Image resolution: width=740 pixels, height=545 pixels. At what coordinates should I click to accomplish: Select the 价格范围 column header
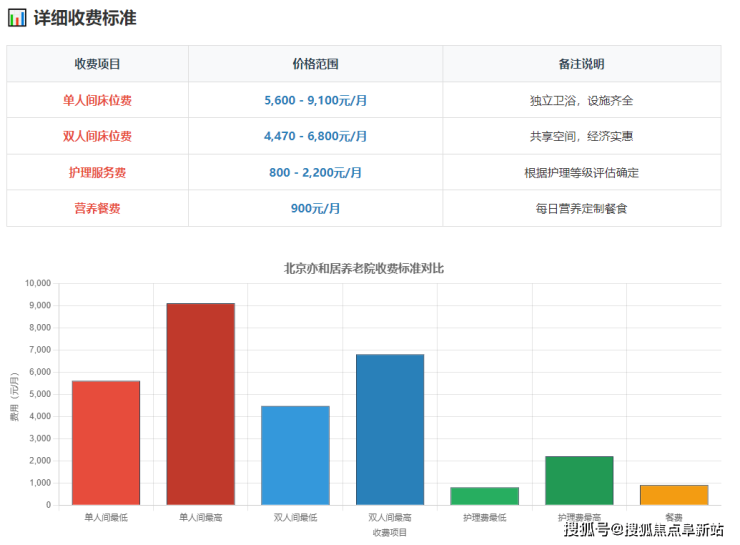(315, 64)
